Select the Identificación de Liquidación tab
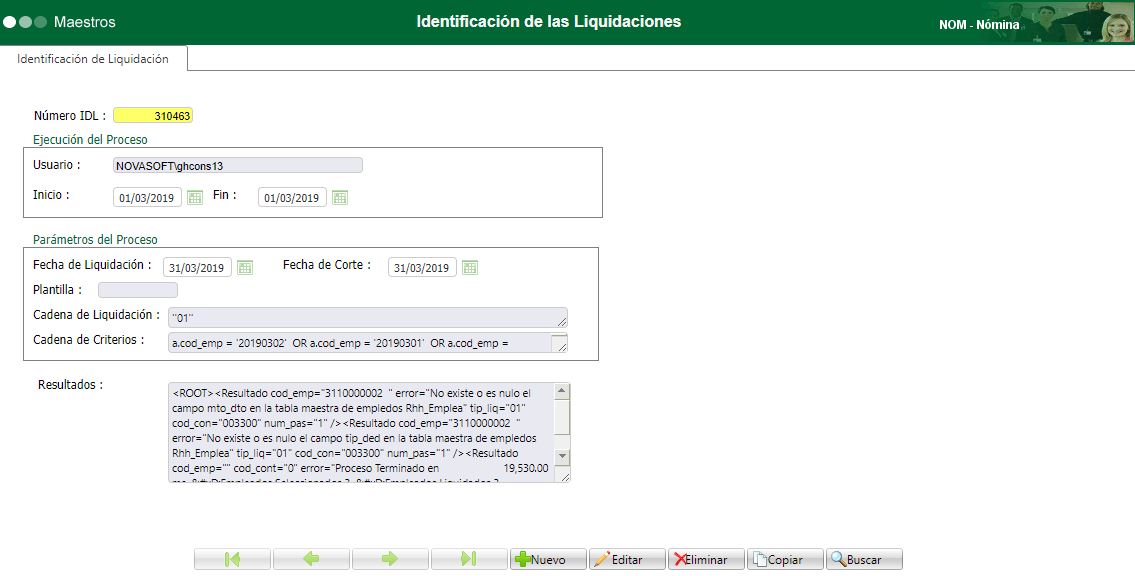 (93, 58)
